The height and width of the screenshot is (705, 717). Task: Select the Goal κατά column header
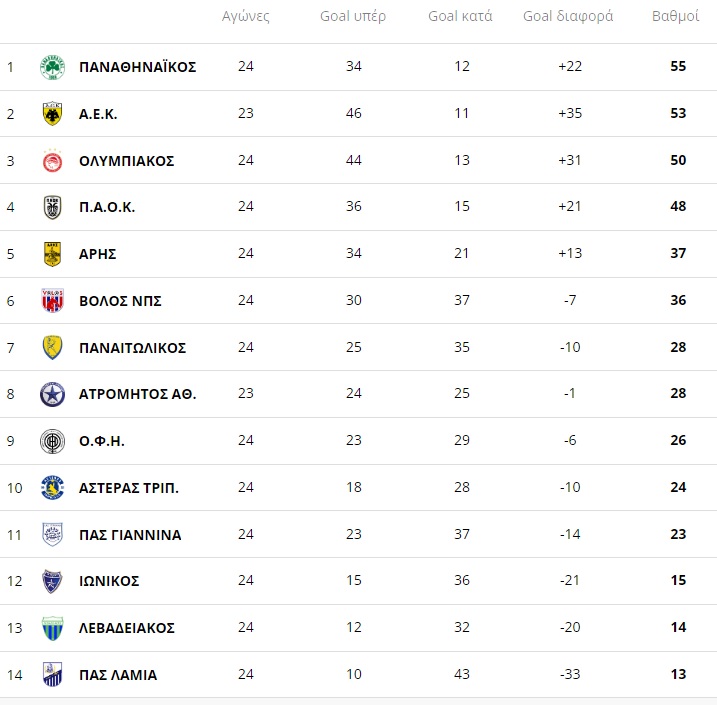coord(460,16)
